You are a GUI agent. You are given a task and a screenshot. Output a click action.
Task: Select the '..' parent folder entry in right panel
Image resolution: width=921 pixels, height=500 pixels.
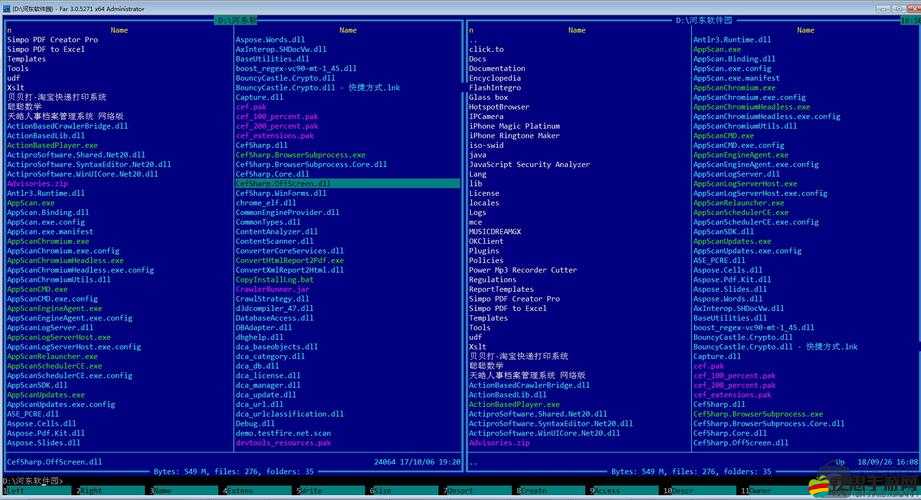pyautogui.click(x=473, y=40)
